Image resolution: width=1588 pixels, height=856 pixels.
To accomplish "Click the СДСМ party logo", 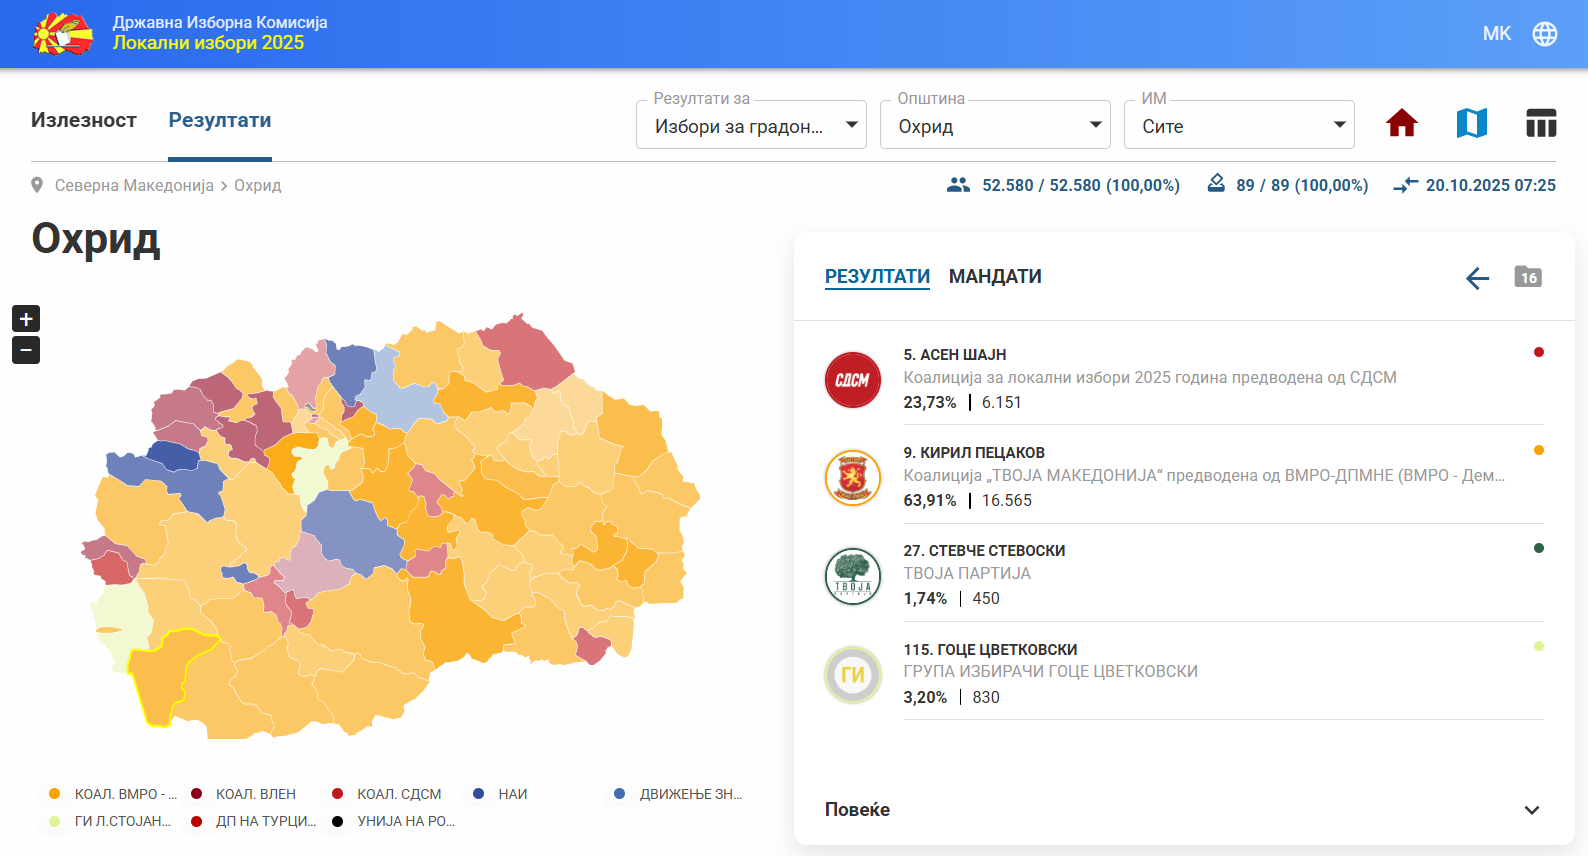I will point(852,380).
